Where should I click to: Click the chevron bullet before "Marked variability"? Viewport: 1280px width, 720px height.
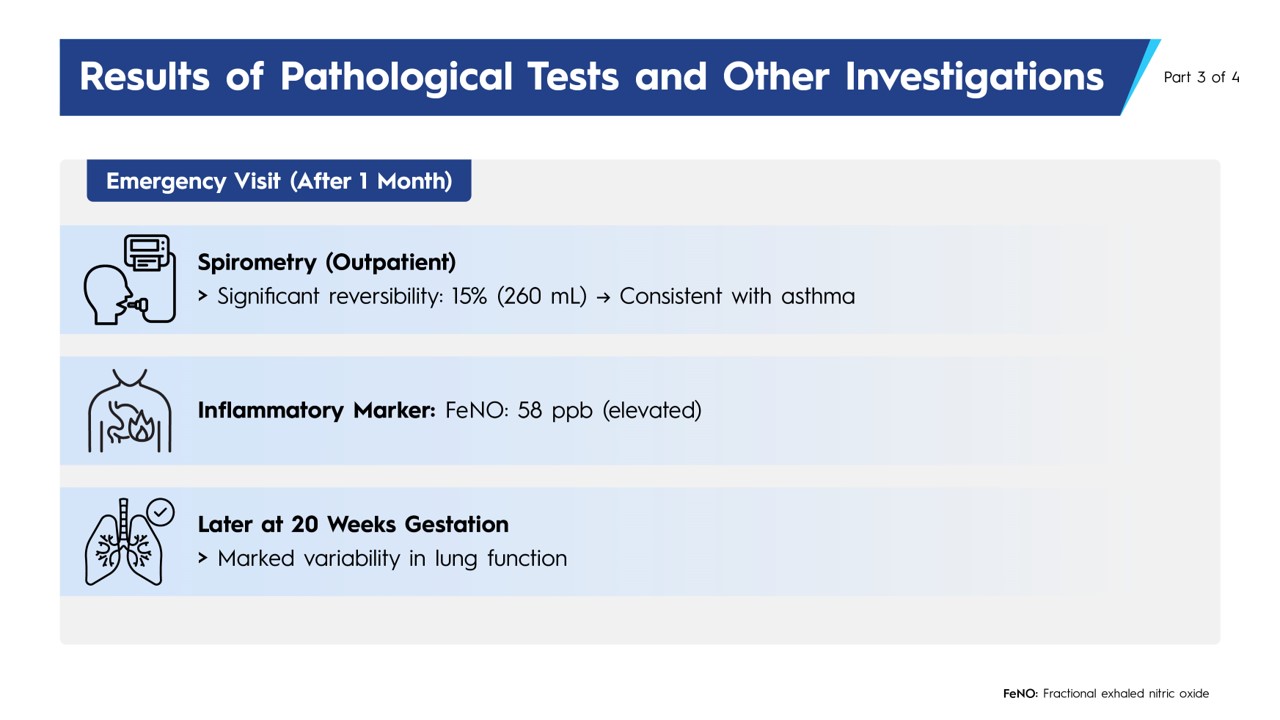point(203,559)
